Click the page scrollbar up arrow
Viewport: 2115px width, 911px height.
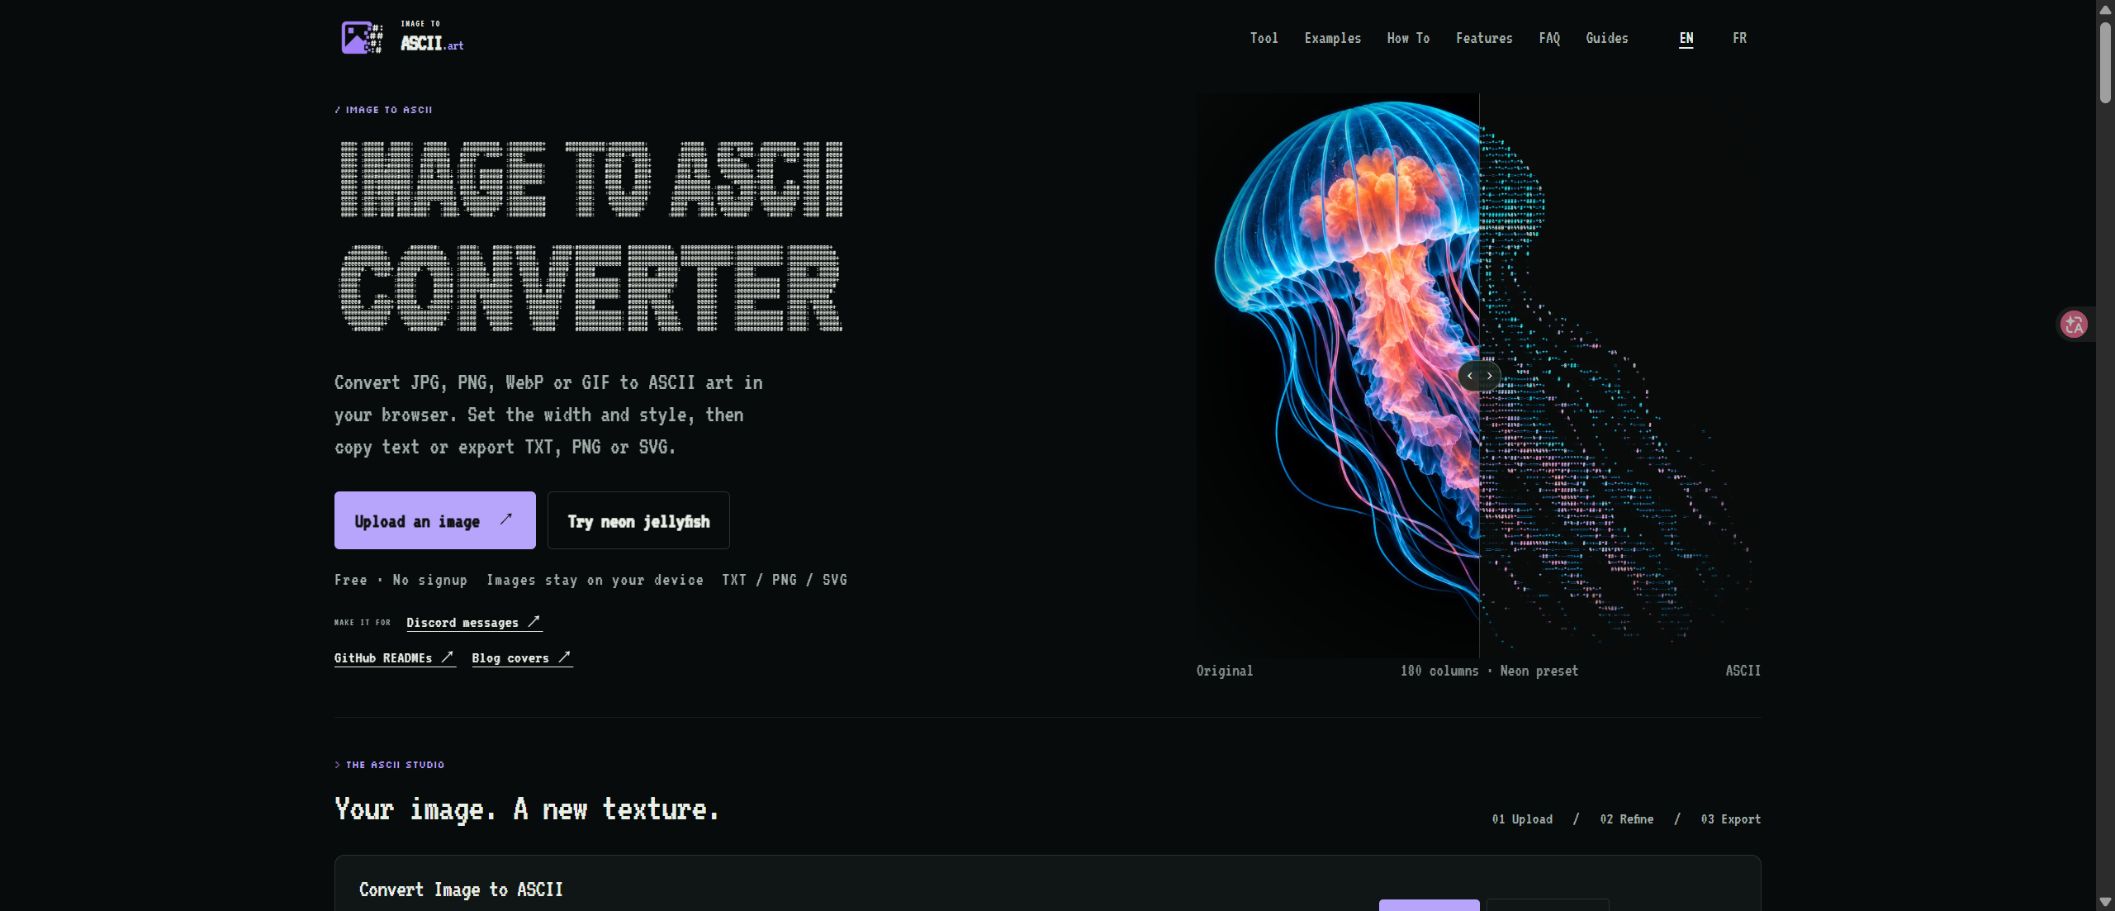click(x=2105, y=9)
